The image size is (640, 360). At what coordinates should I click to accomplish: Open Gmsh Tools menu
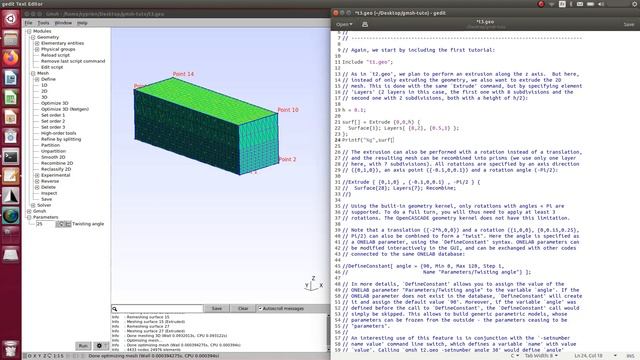click(43, 23)
